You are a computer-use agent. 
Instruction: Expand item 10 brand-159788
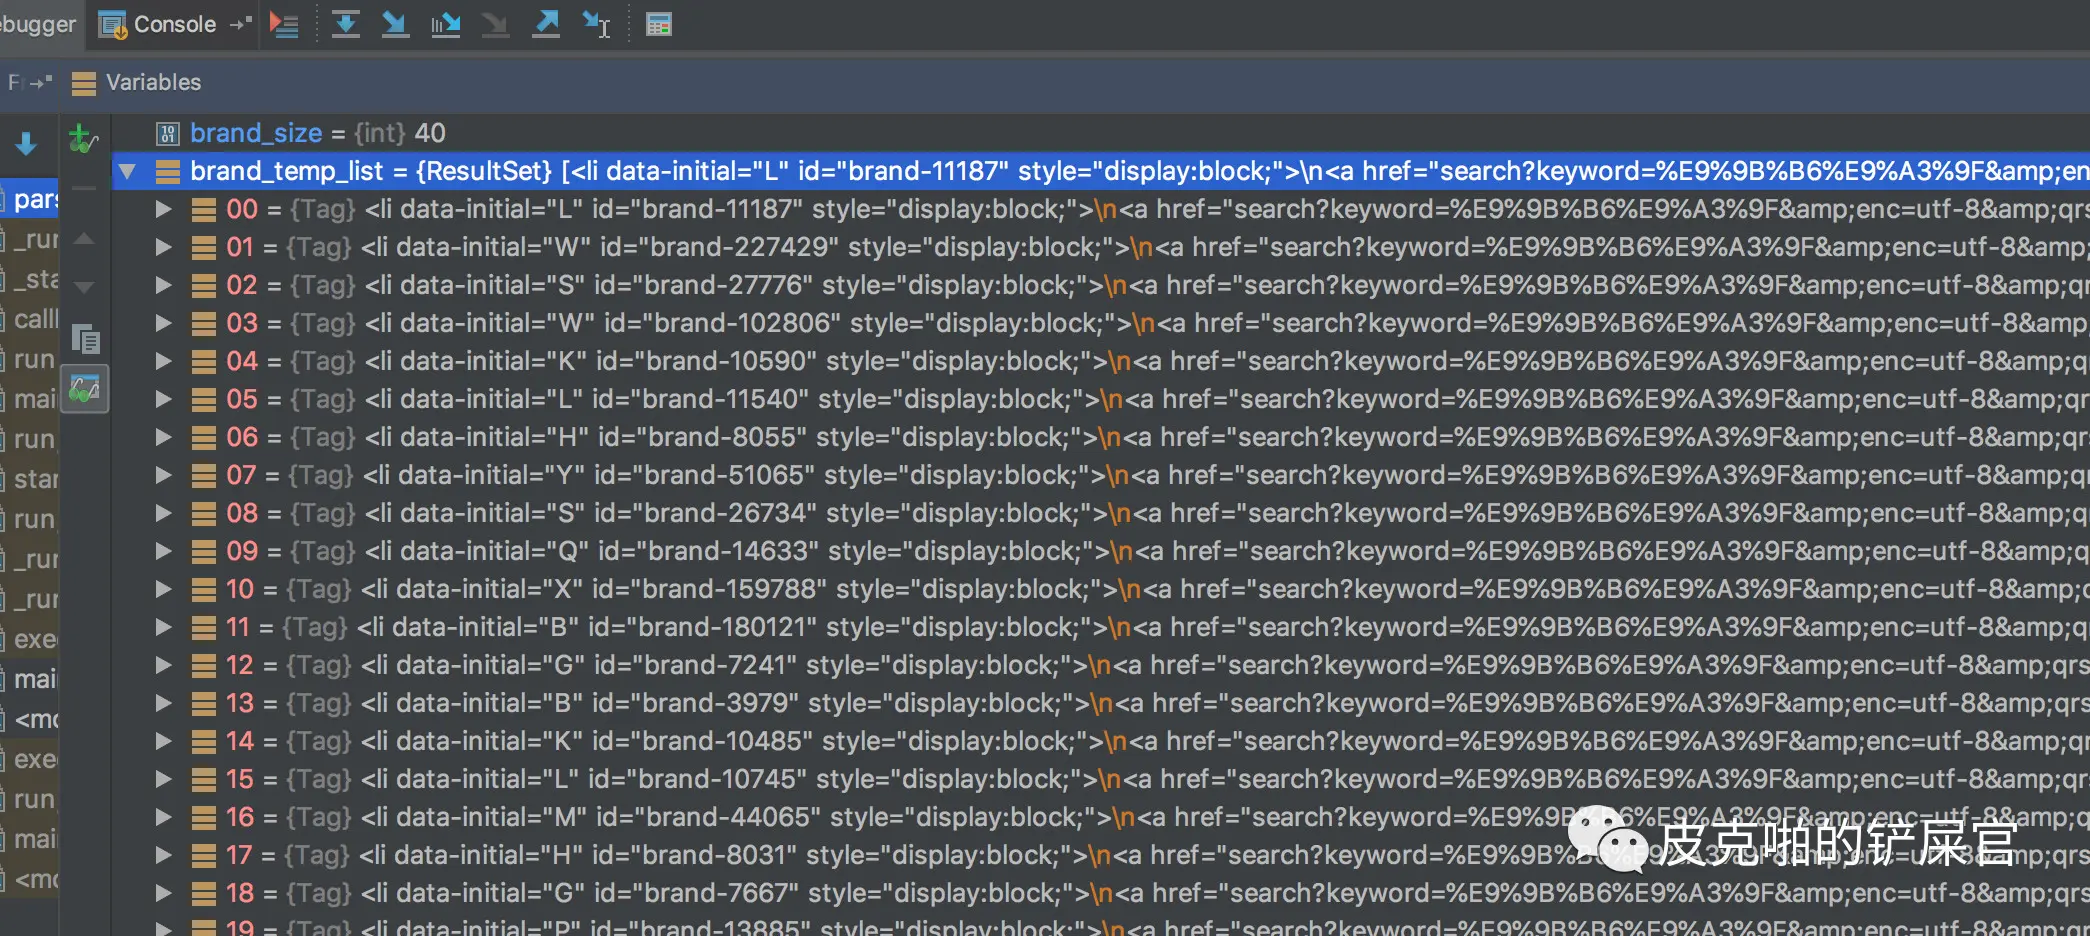pos(163,589)
